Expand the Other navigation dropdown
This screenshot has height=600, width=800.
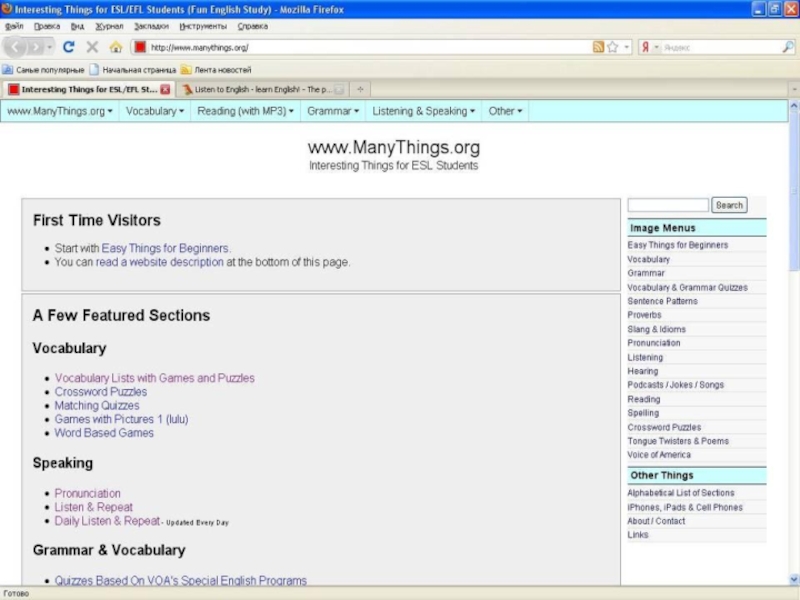point(505,111)
